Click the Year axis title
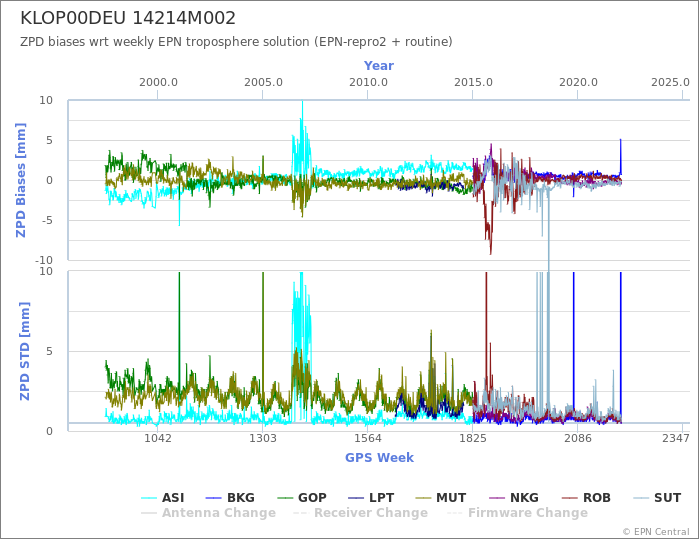The image size is (700, 540). point(379,66)
